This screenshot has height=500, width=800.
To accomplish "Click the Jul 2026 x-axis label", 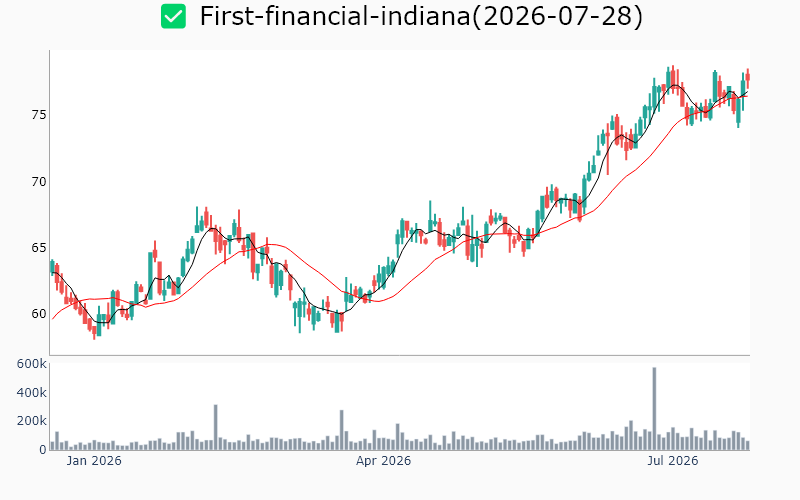I will [x=672, y=461].
